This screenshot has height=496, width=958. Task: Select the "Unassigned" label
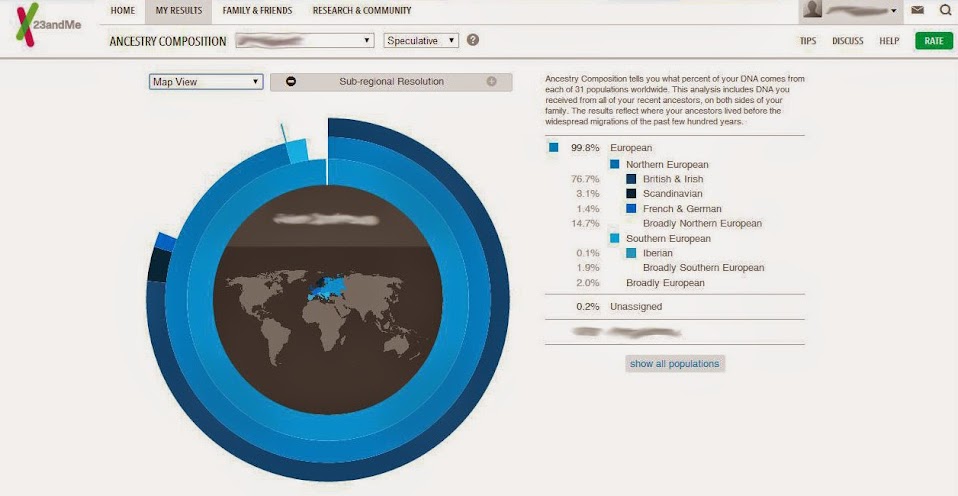tap(635, 307)
